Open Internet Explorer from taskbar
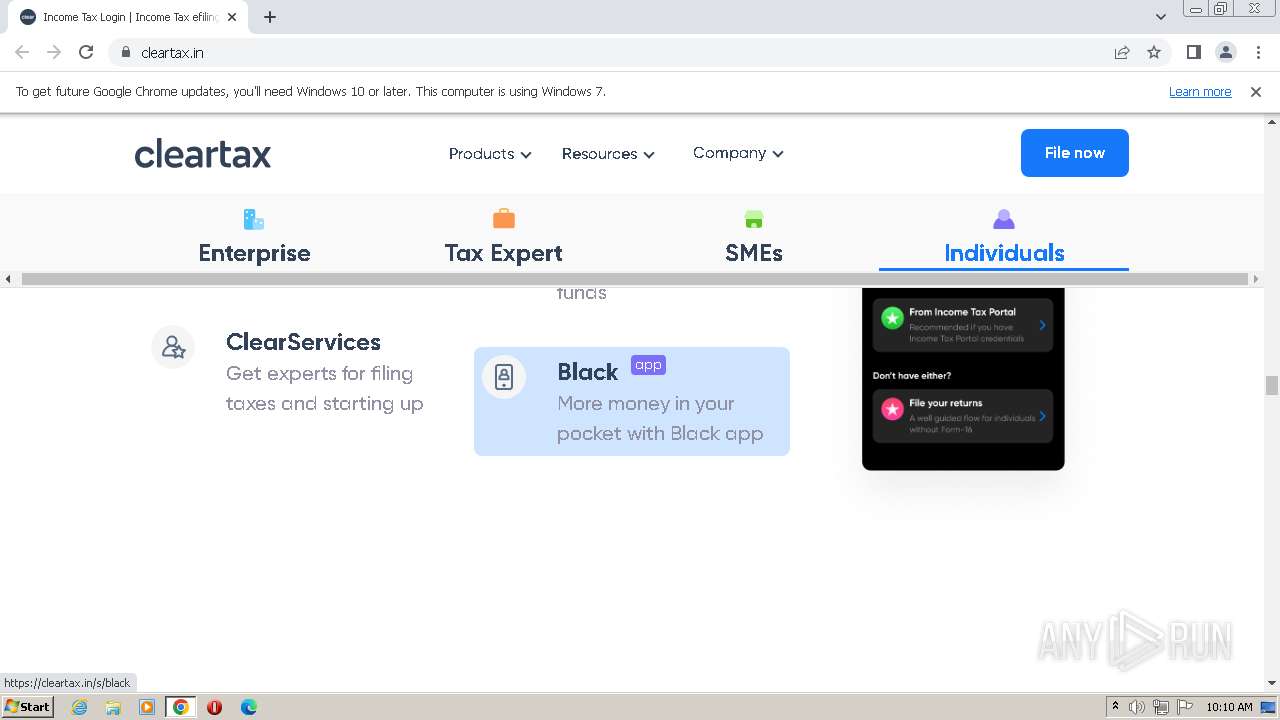 80,707
